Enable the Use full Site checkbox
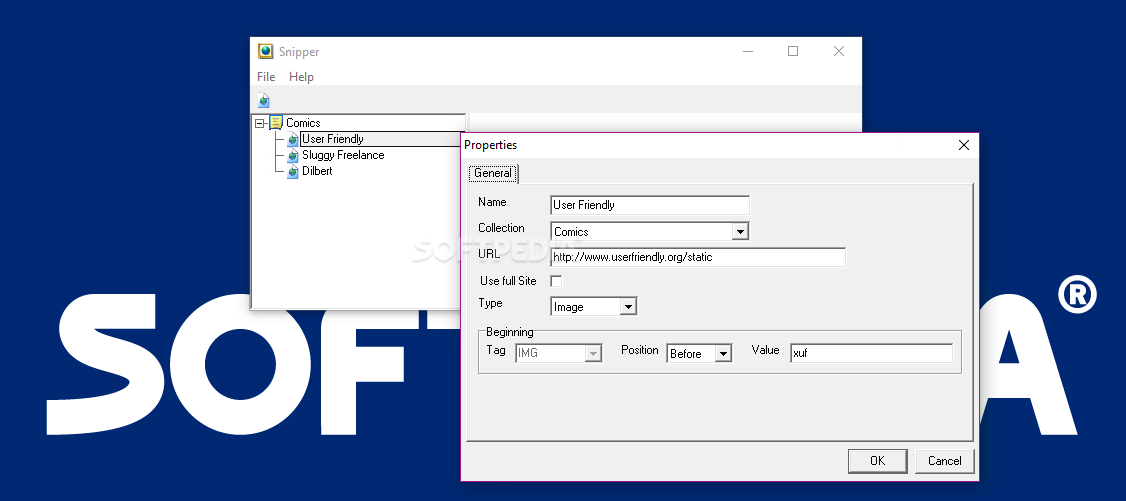Viewport: 1126px width, 501px height. (556, 281)
